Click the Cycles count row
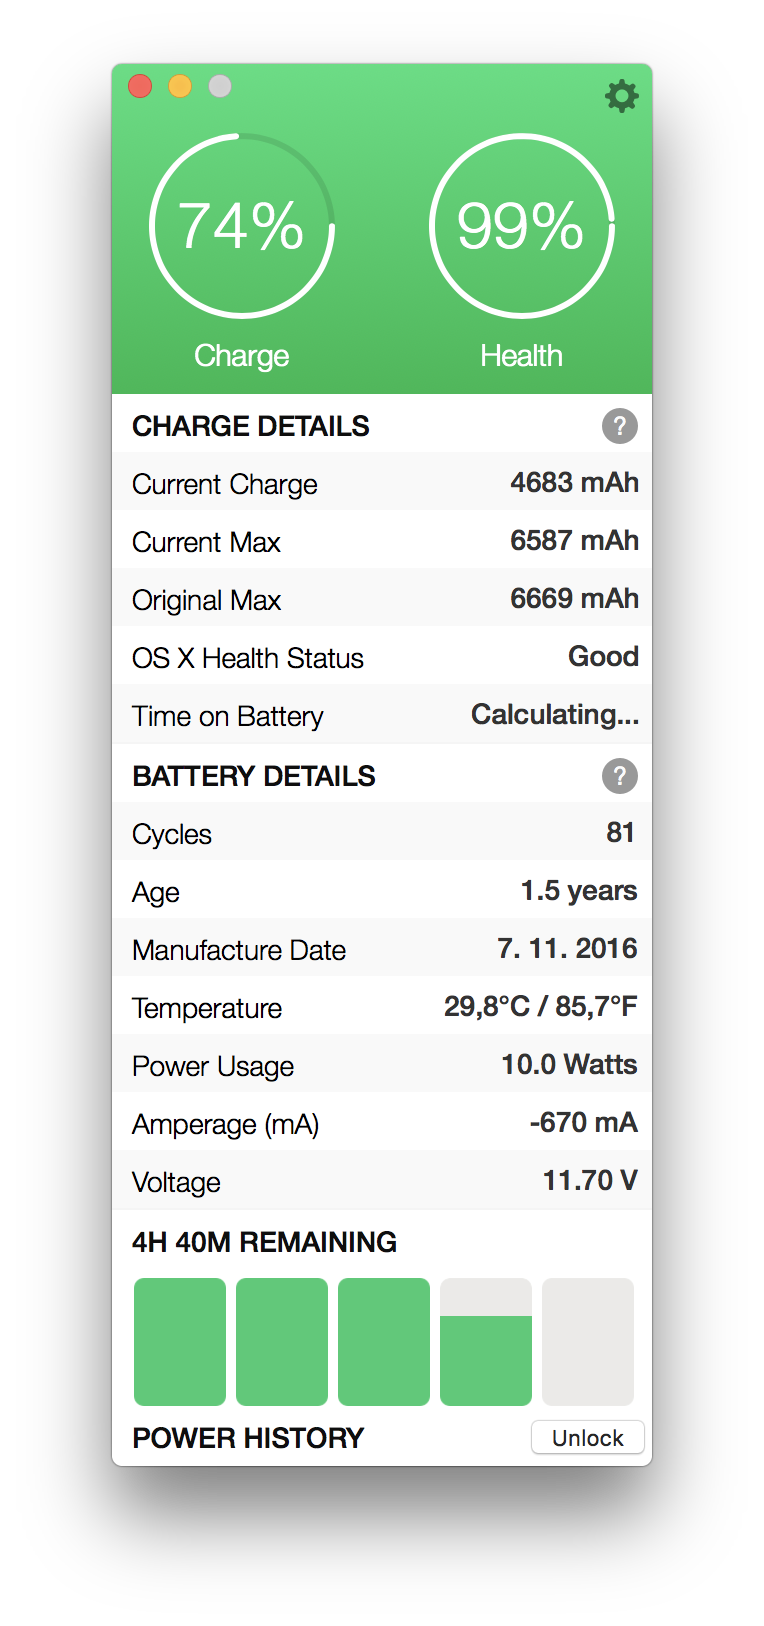This screenshot has width=764, height=1626. click(x=382, y=833)
